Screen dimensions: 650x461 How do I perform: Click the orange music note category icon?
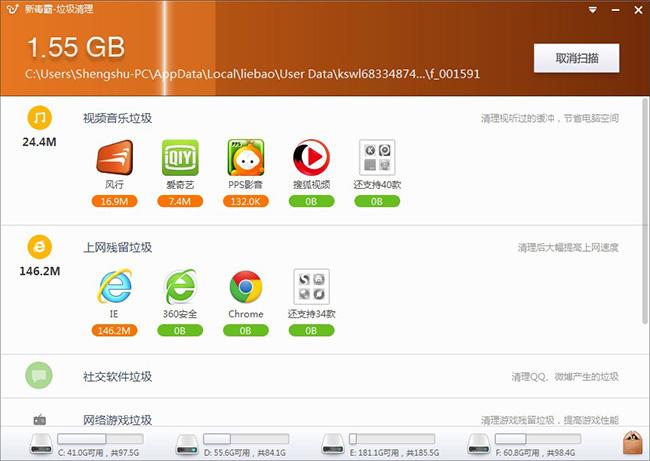pyautogui.click(x=39, y=118)
